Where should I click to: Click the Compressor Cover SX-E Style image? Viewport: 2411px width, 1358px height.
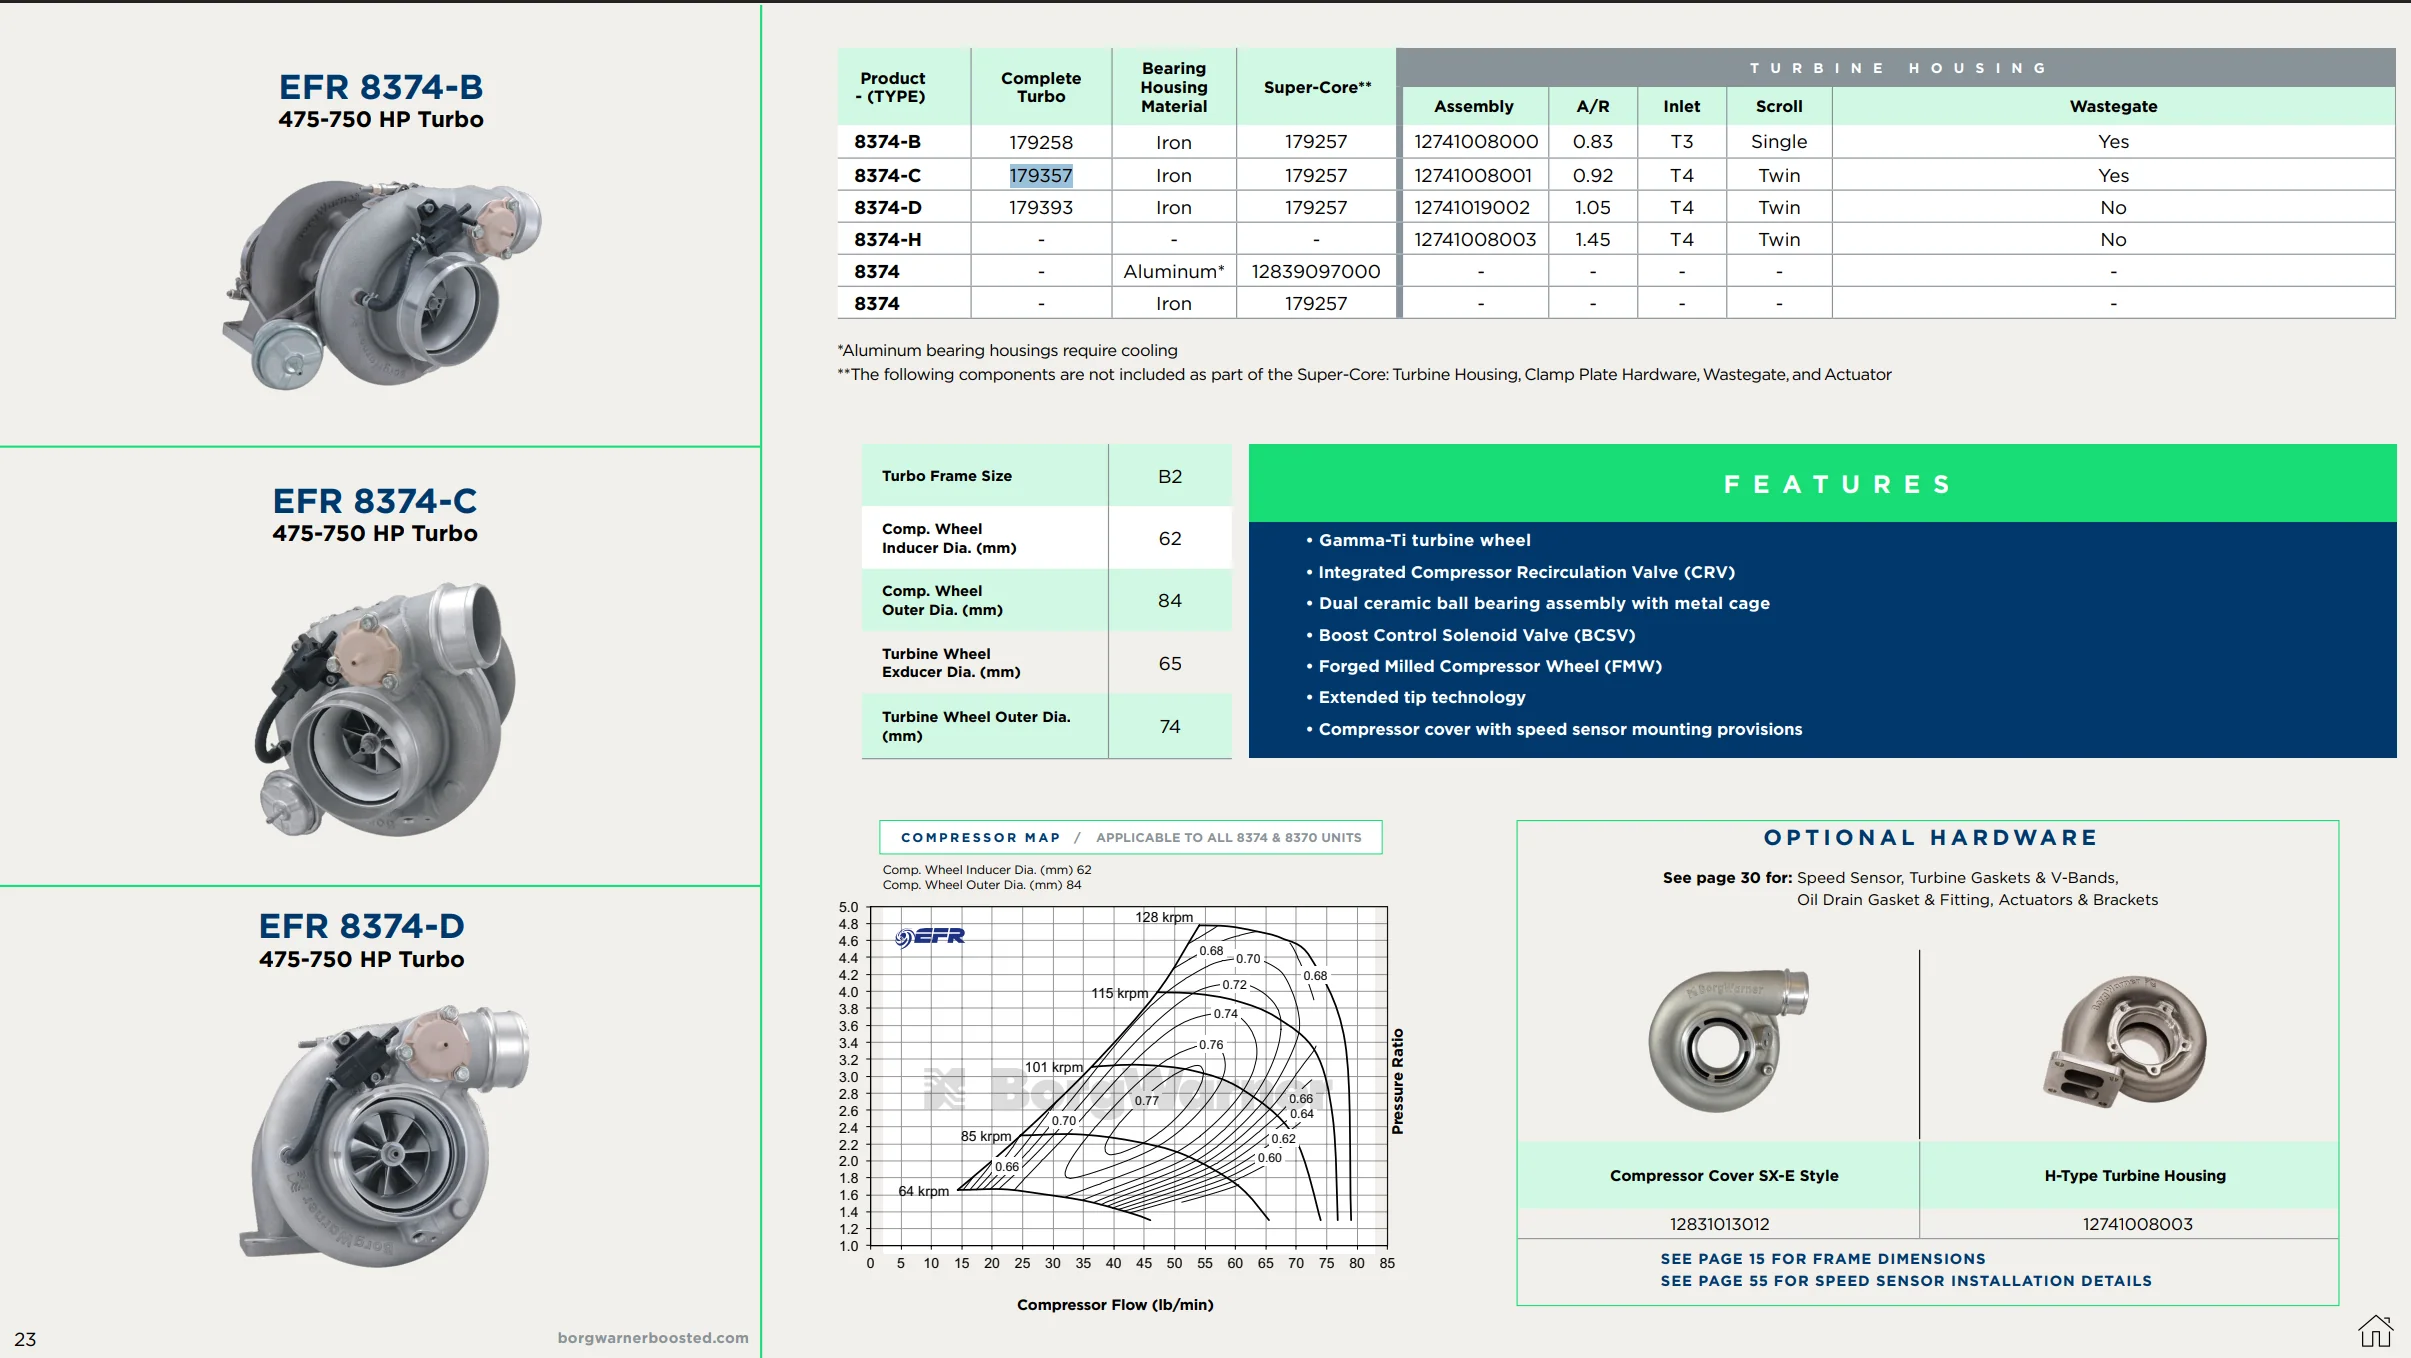(1725, 1041)
